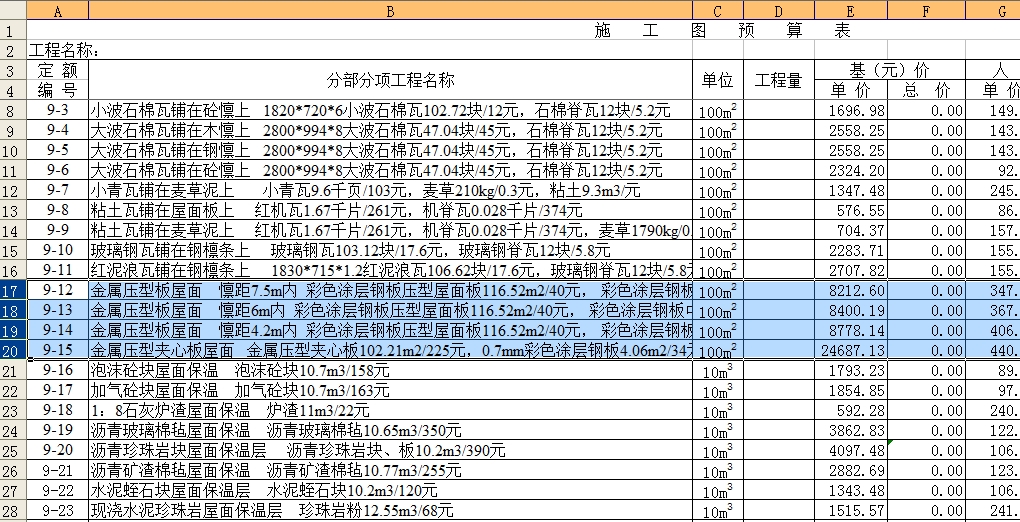Click quota number cell 9-12
Image resolution: width=1020 pixels, height=522 pixels.
pos(57,290)
